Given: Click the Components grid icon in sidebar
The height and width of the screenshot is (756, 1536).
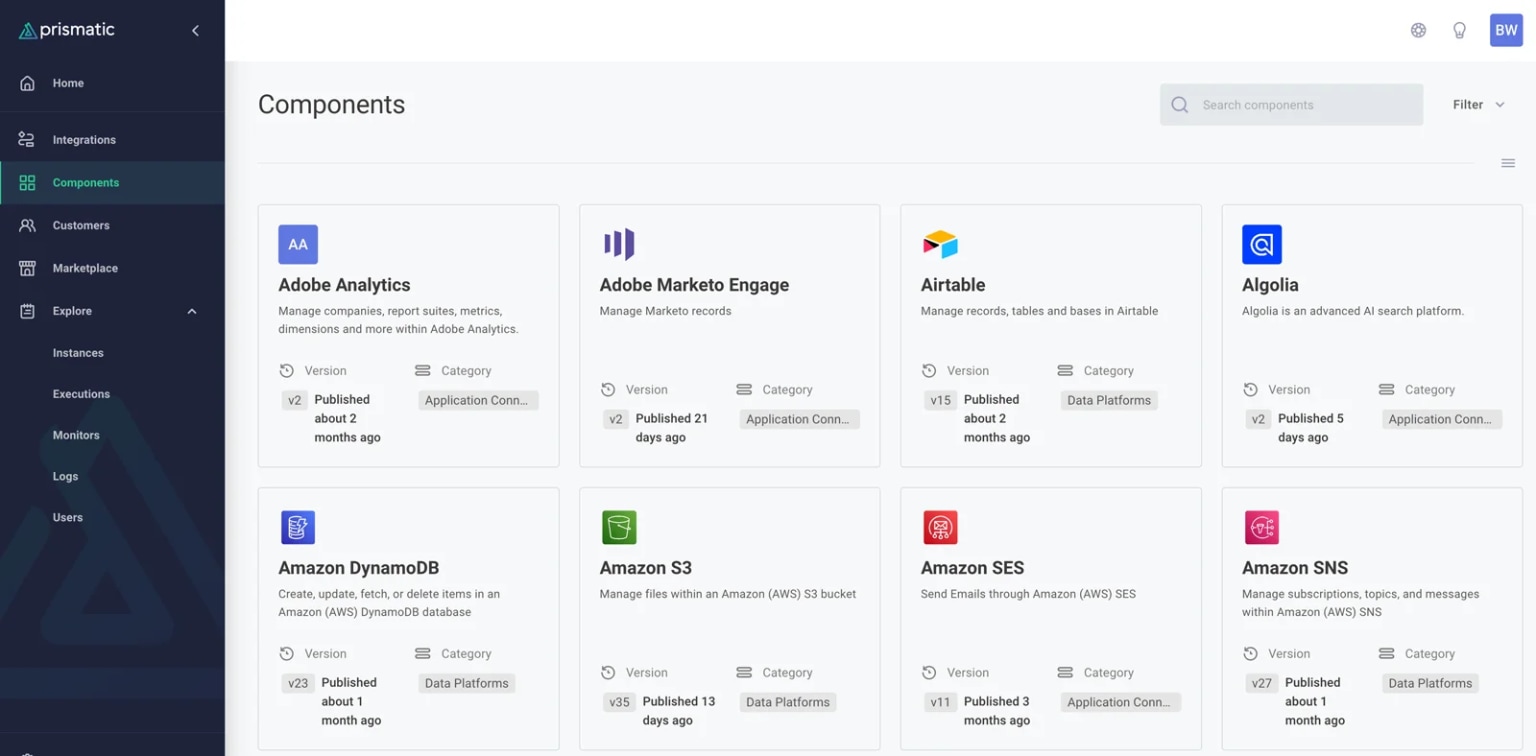Looking at the screenshot, I should 27,183.
